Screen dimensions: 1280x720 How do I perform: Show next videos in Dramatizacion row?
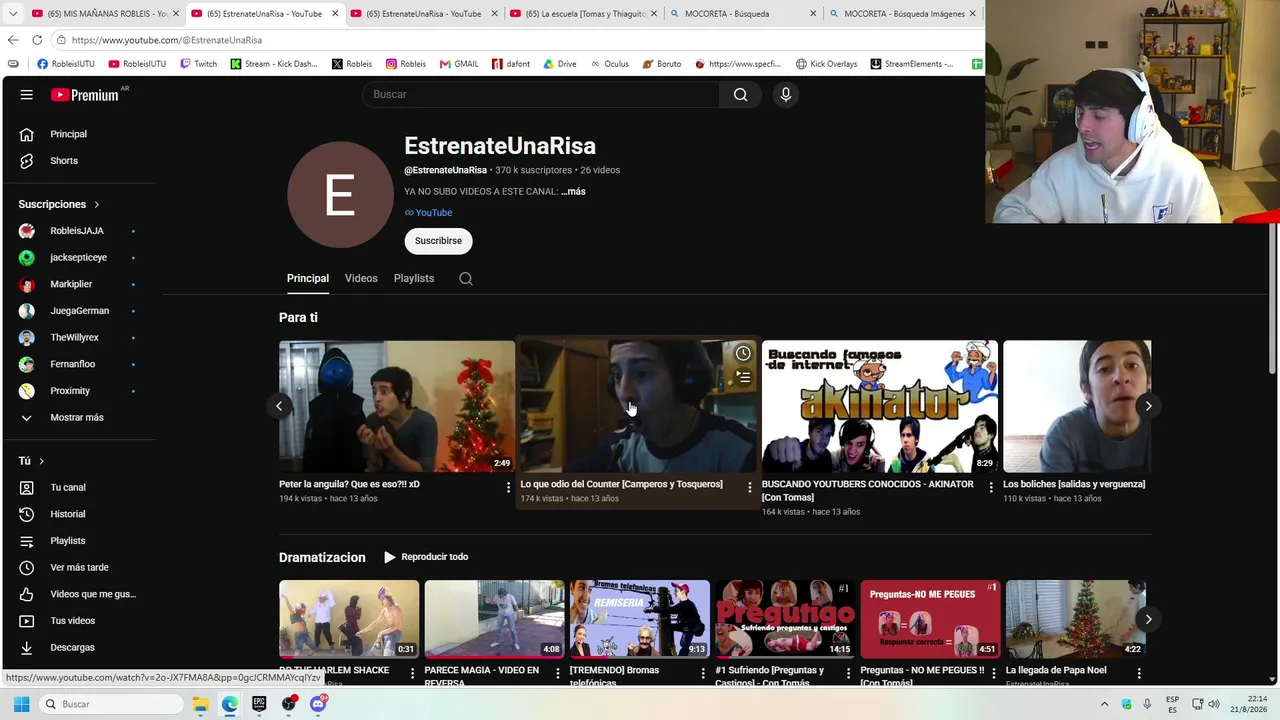(1148, 619)
